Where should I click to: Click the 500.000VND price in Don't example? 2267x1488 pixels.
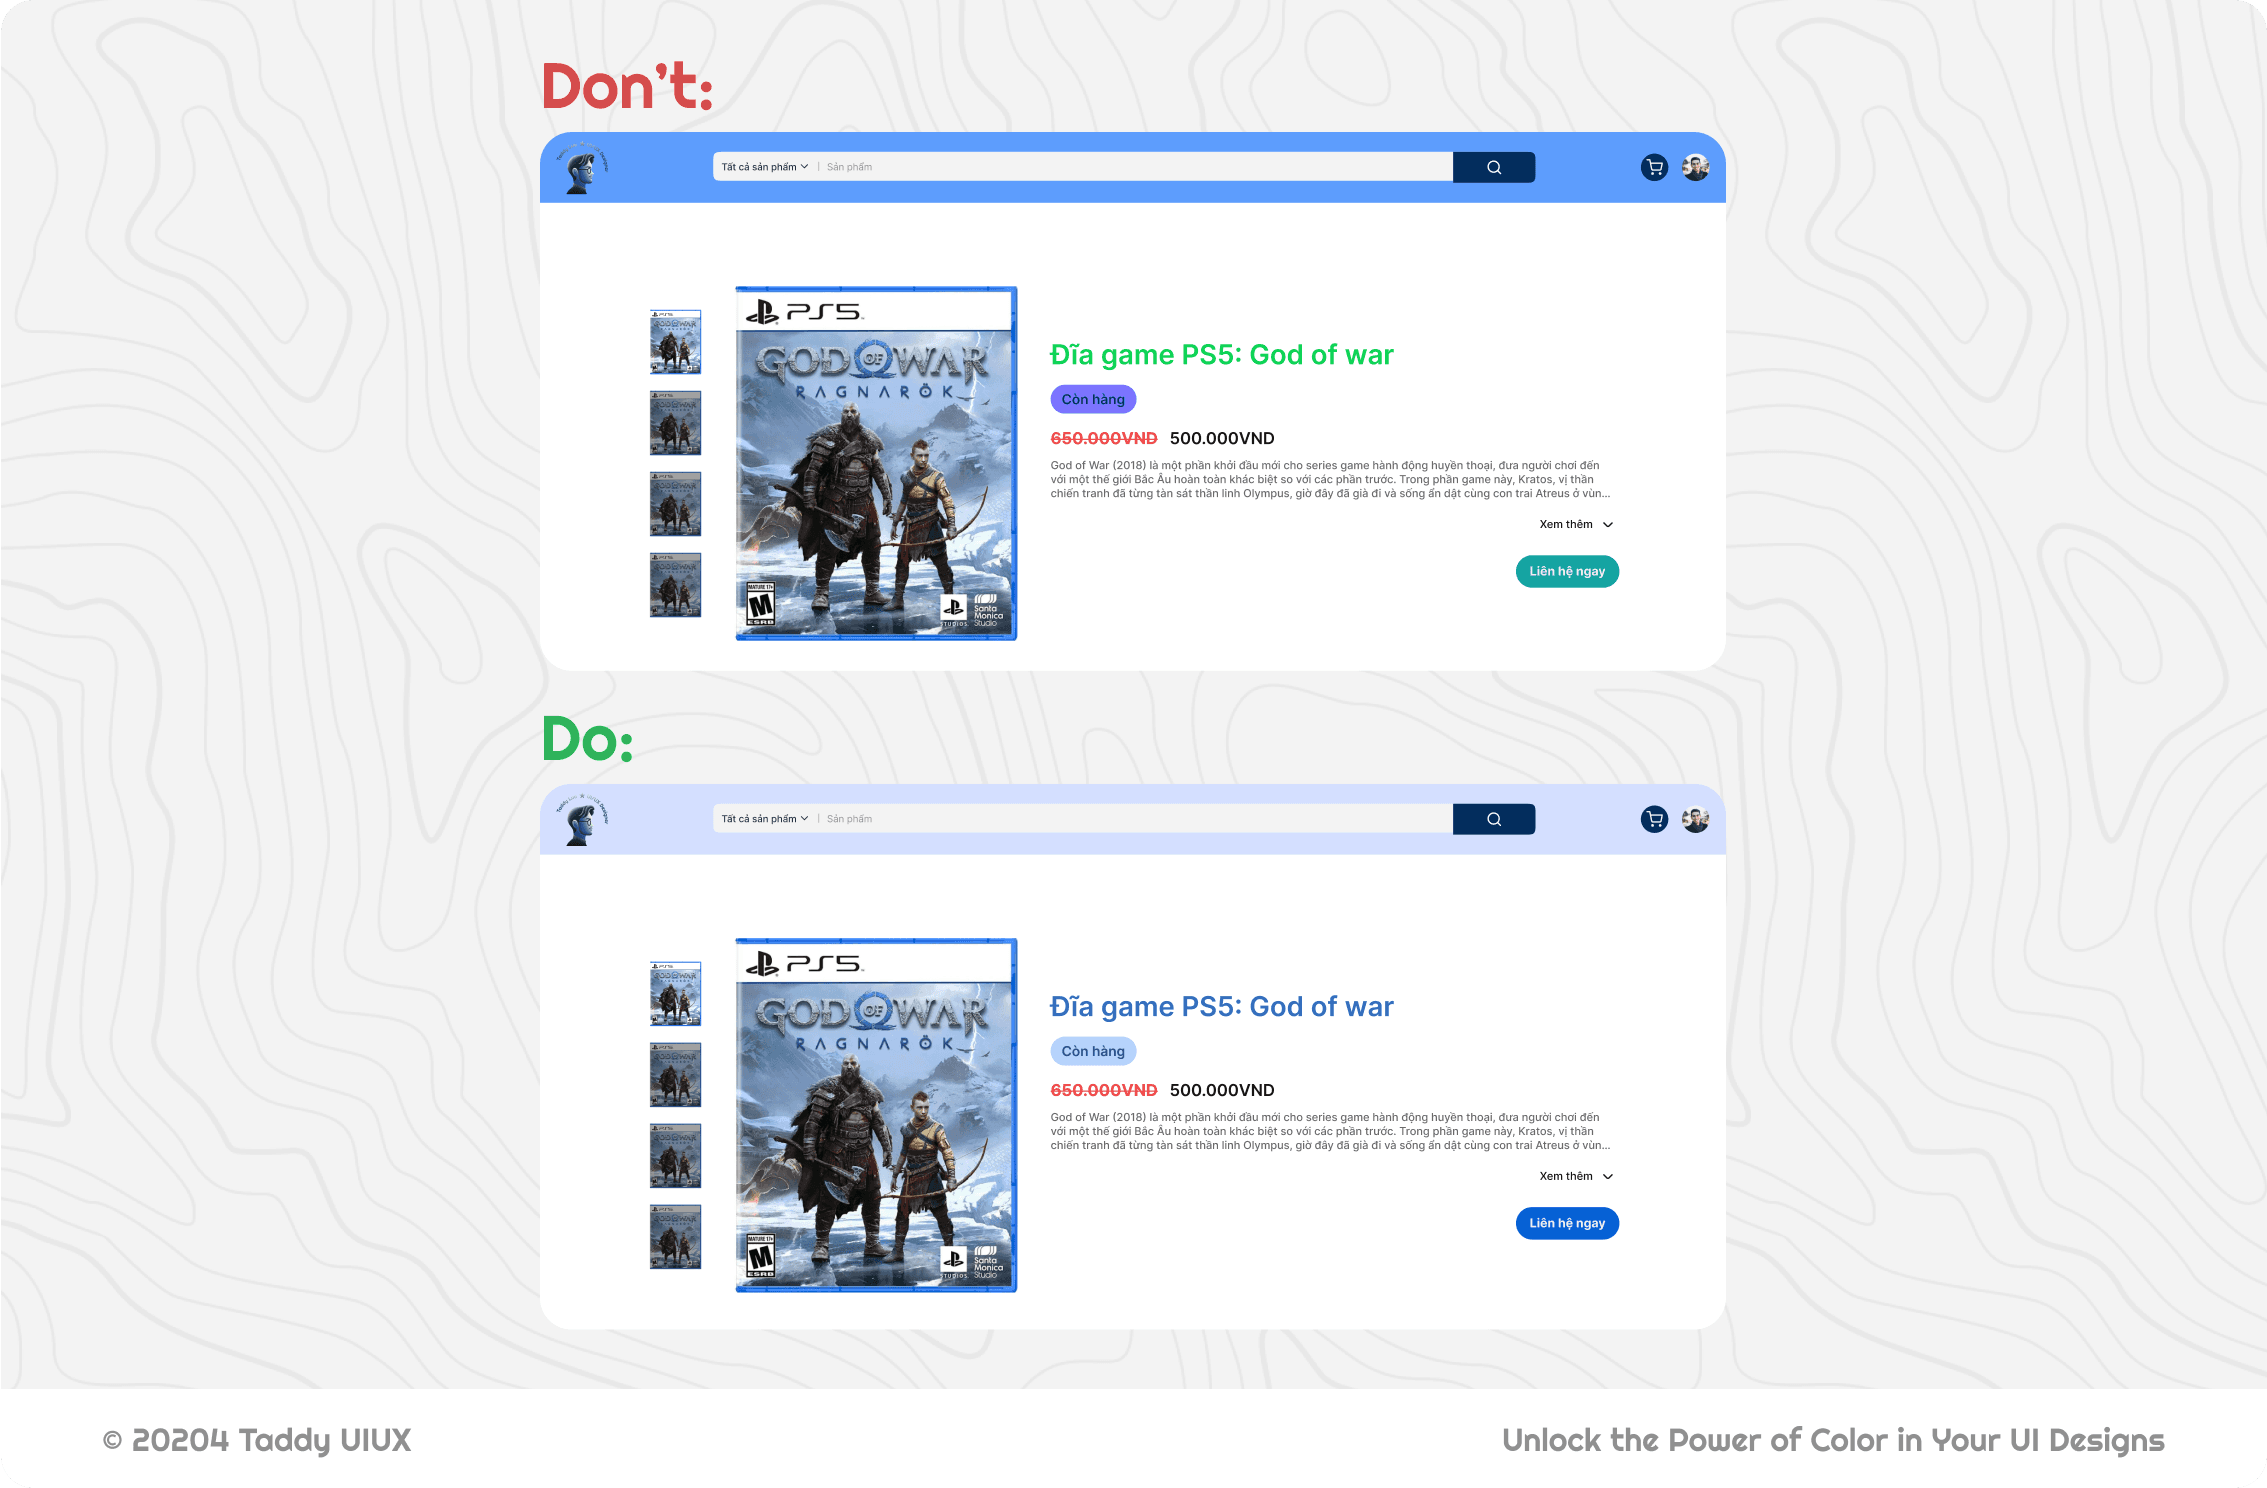[1222, 438]
